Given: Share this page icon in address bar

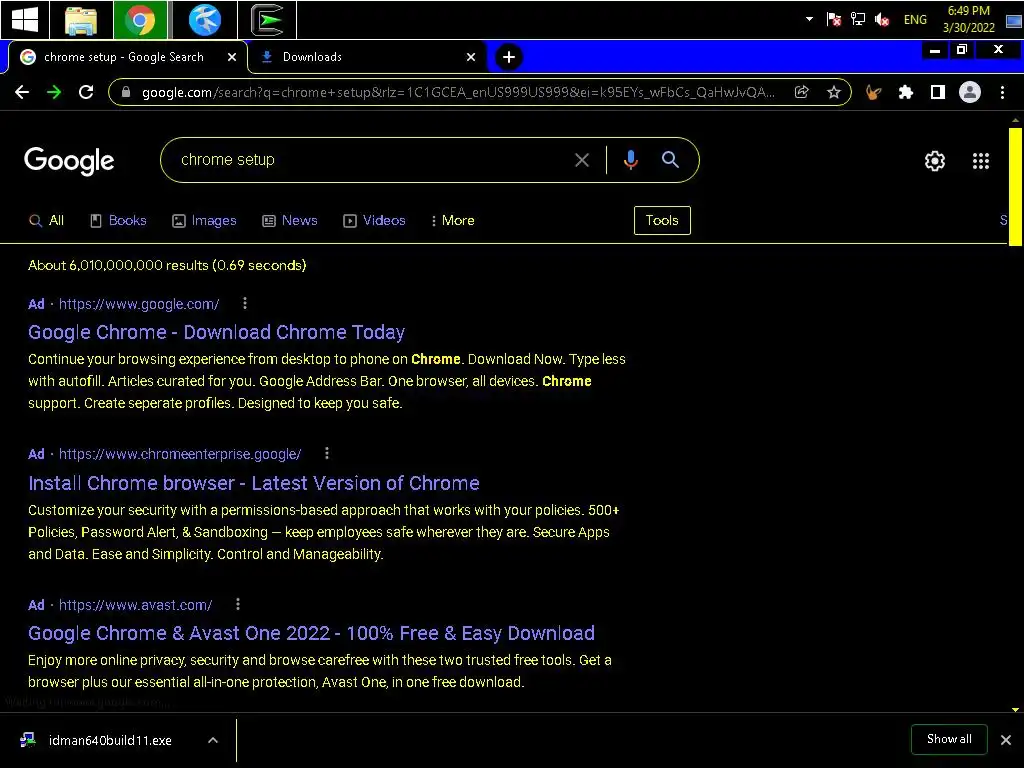Looking at the screenshot, I should tap(801, 92).
